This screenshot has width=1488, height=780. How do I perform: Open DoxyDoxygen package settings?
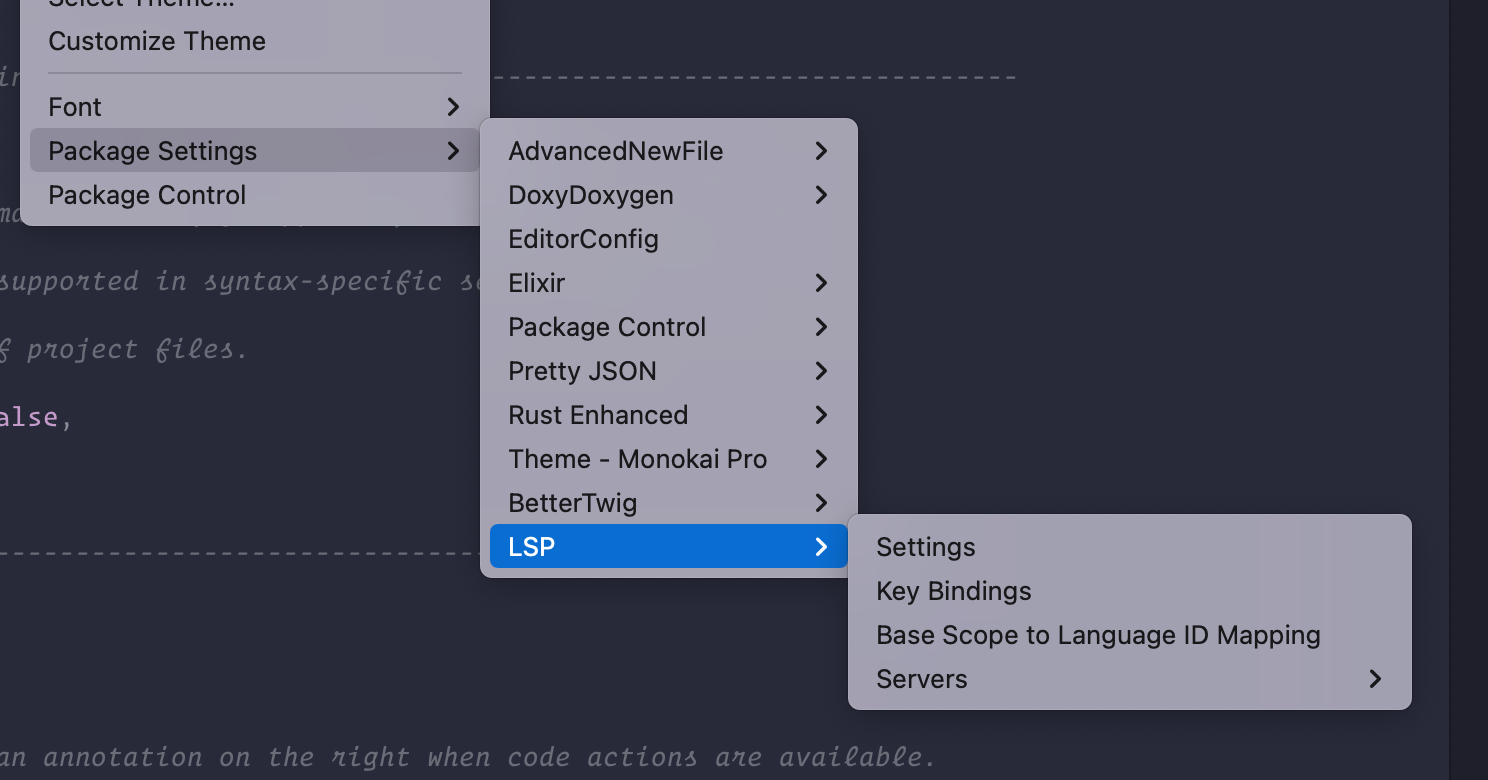click(669, 195)
